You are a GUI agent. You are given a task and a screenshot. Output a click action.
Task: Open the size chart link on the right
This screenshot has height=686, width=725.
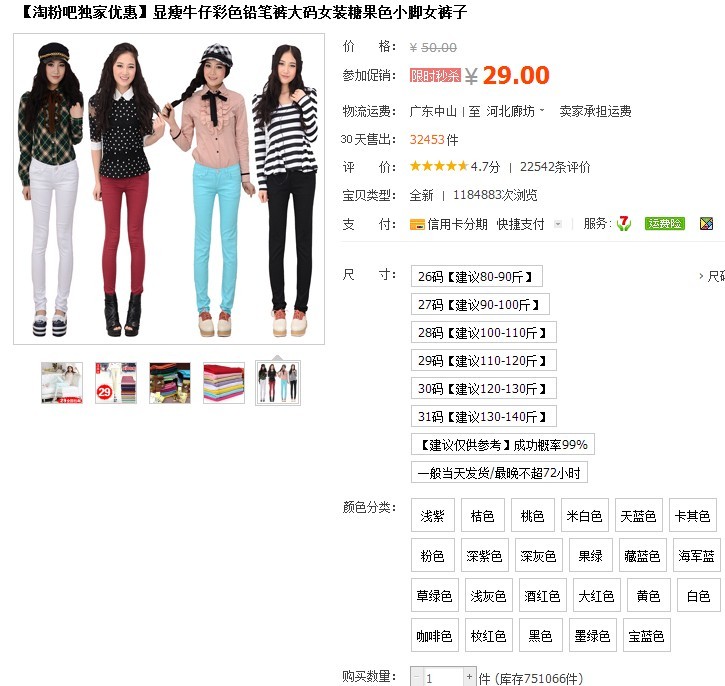point(712,276)
